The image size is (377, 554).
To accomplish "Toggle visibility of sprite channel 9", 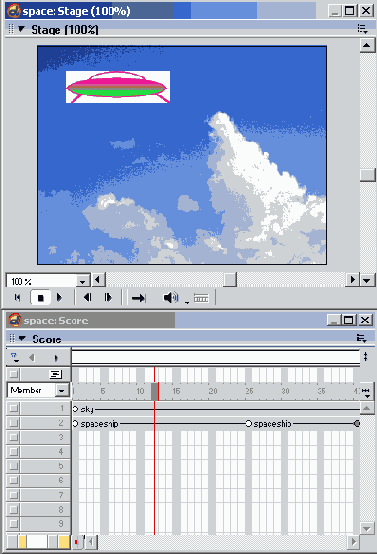I will pos(13,524).
